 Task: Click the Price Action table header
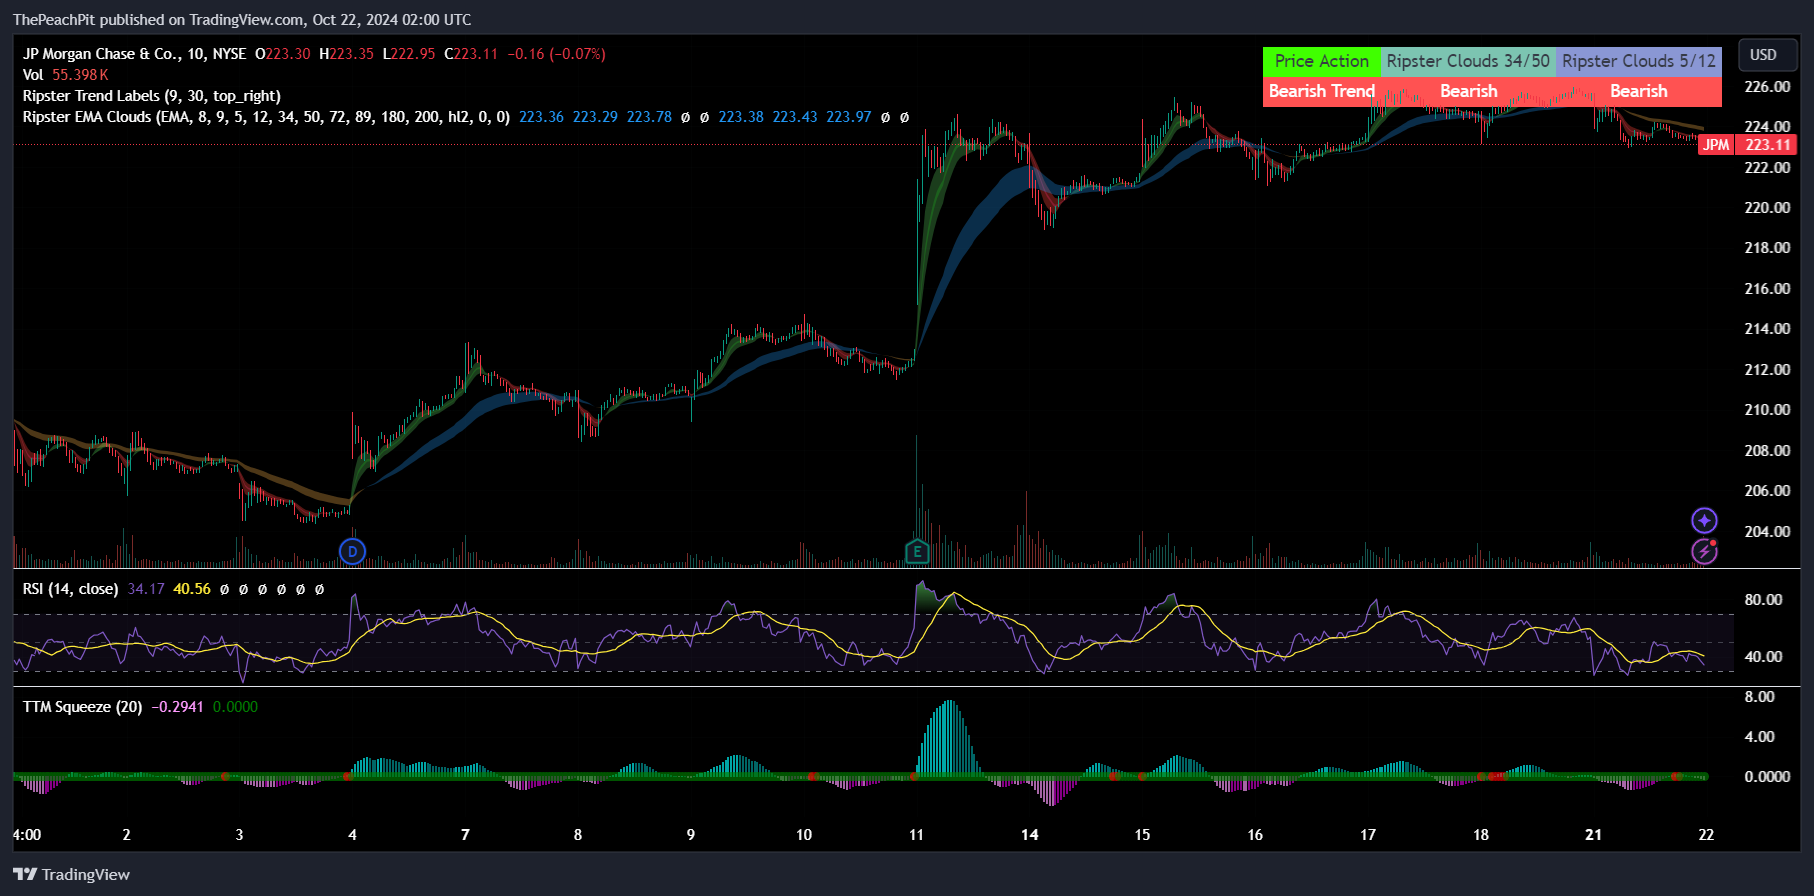click(x=1321, y=61)
